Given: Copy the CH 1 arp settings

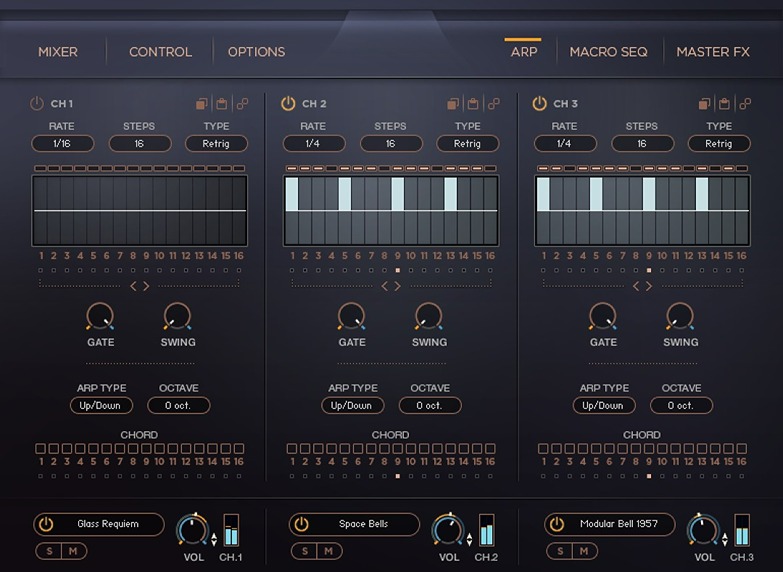Looking at the screenshot, I should click(x=202, y=103).
